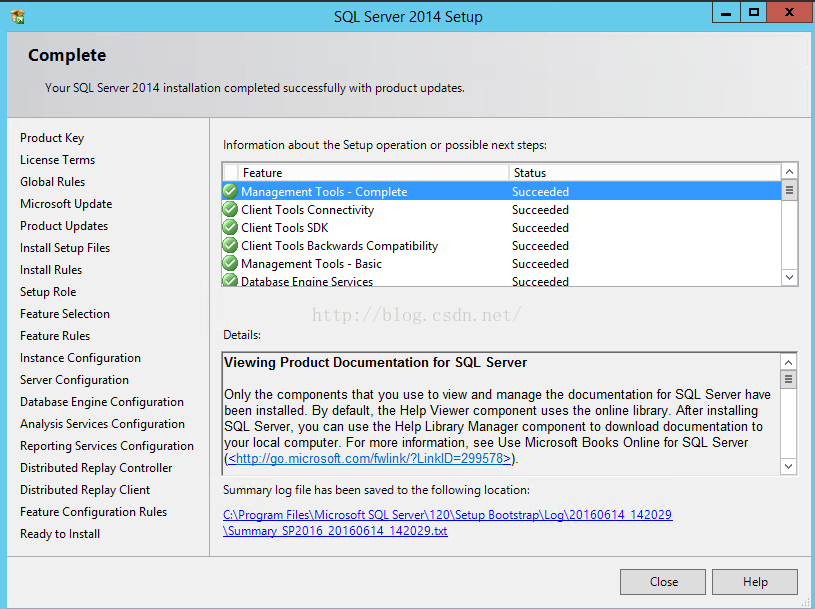Click Succeeded status for Client Tools SDK

click(x=540, y=228)
